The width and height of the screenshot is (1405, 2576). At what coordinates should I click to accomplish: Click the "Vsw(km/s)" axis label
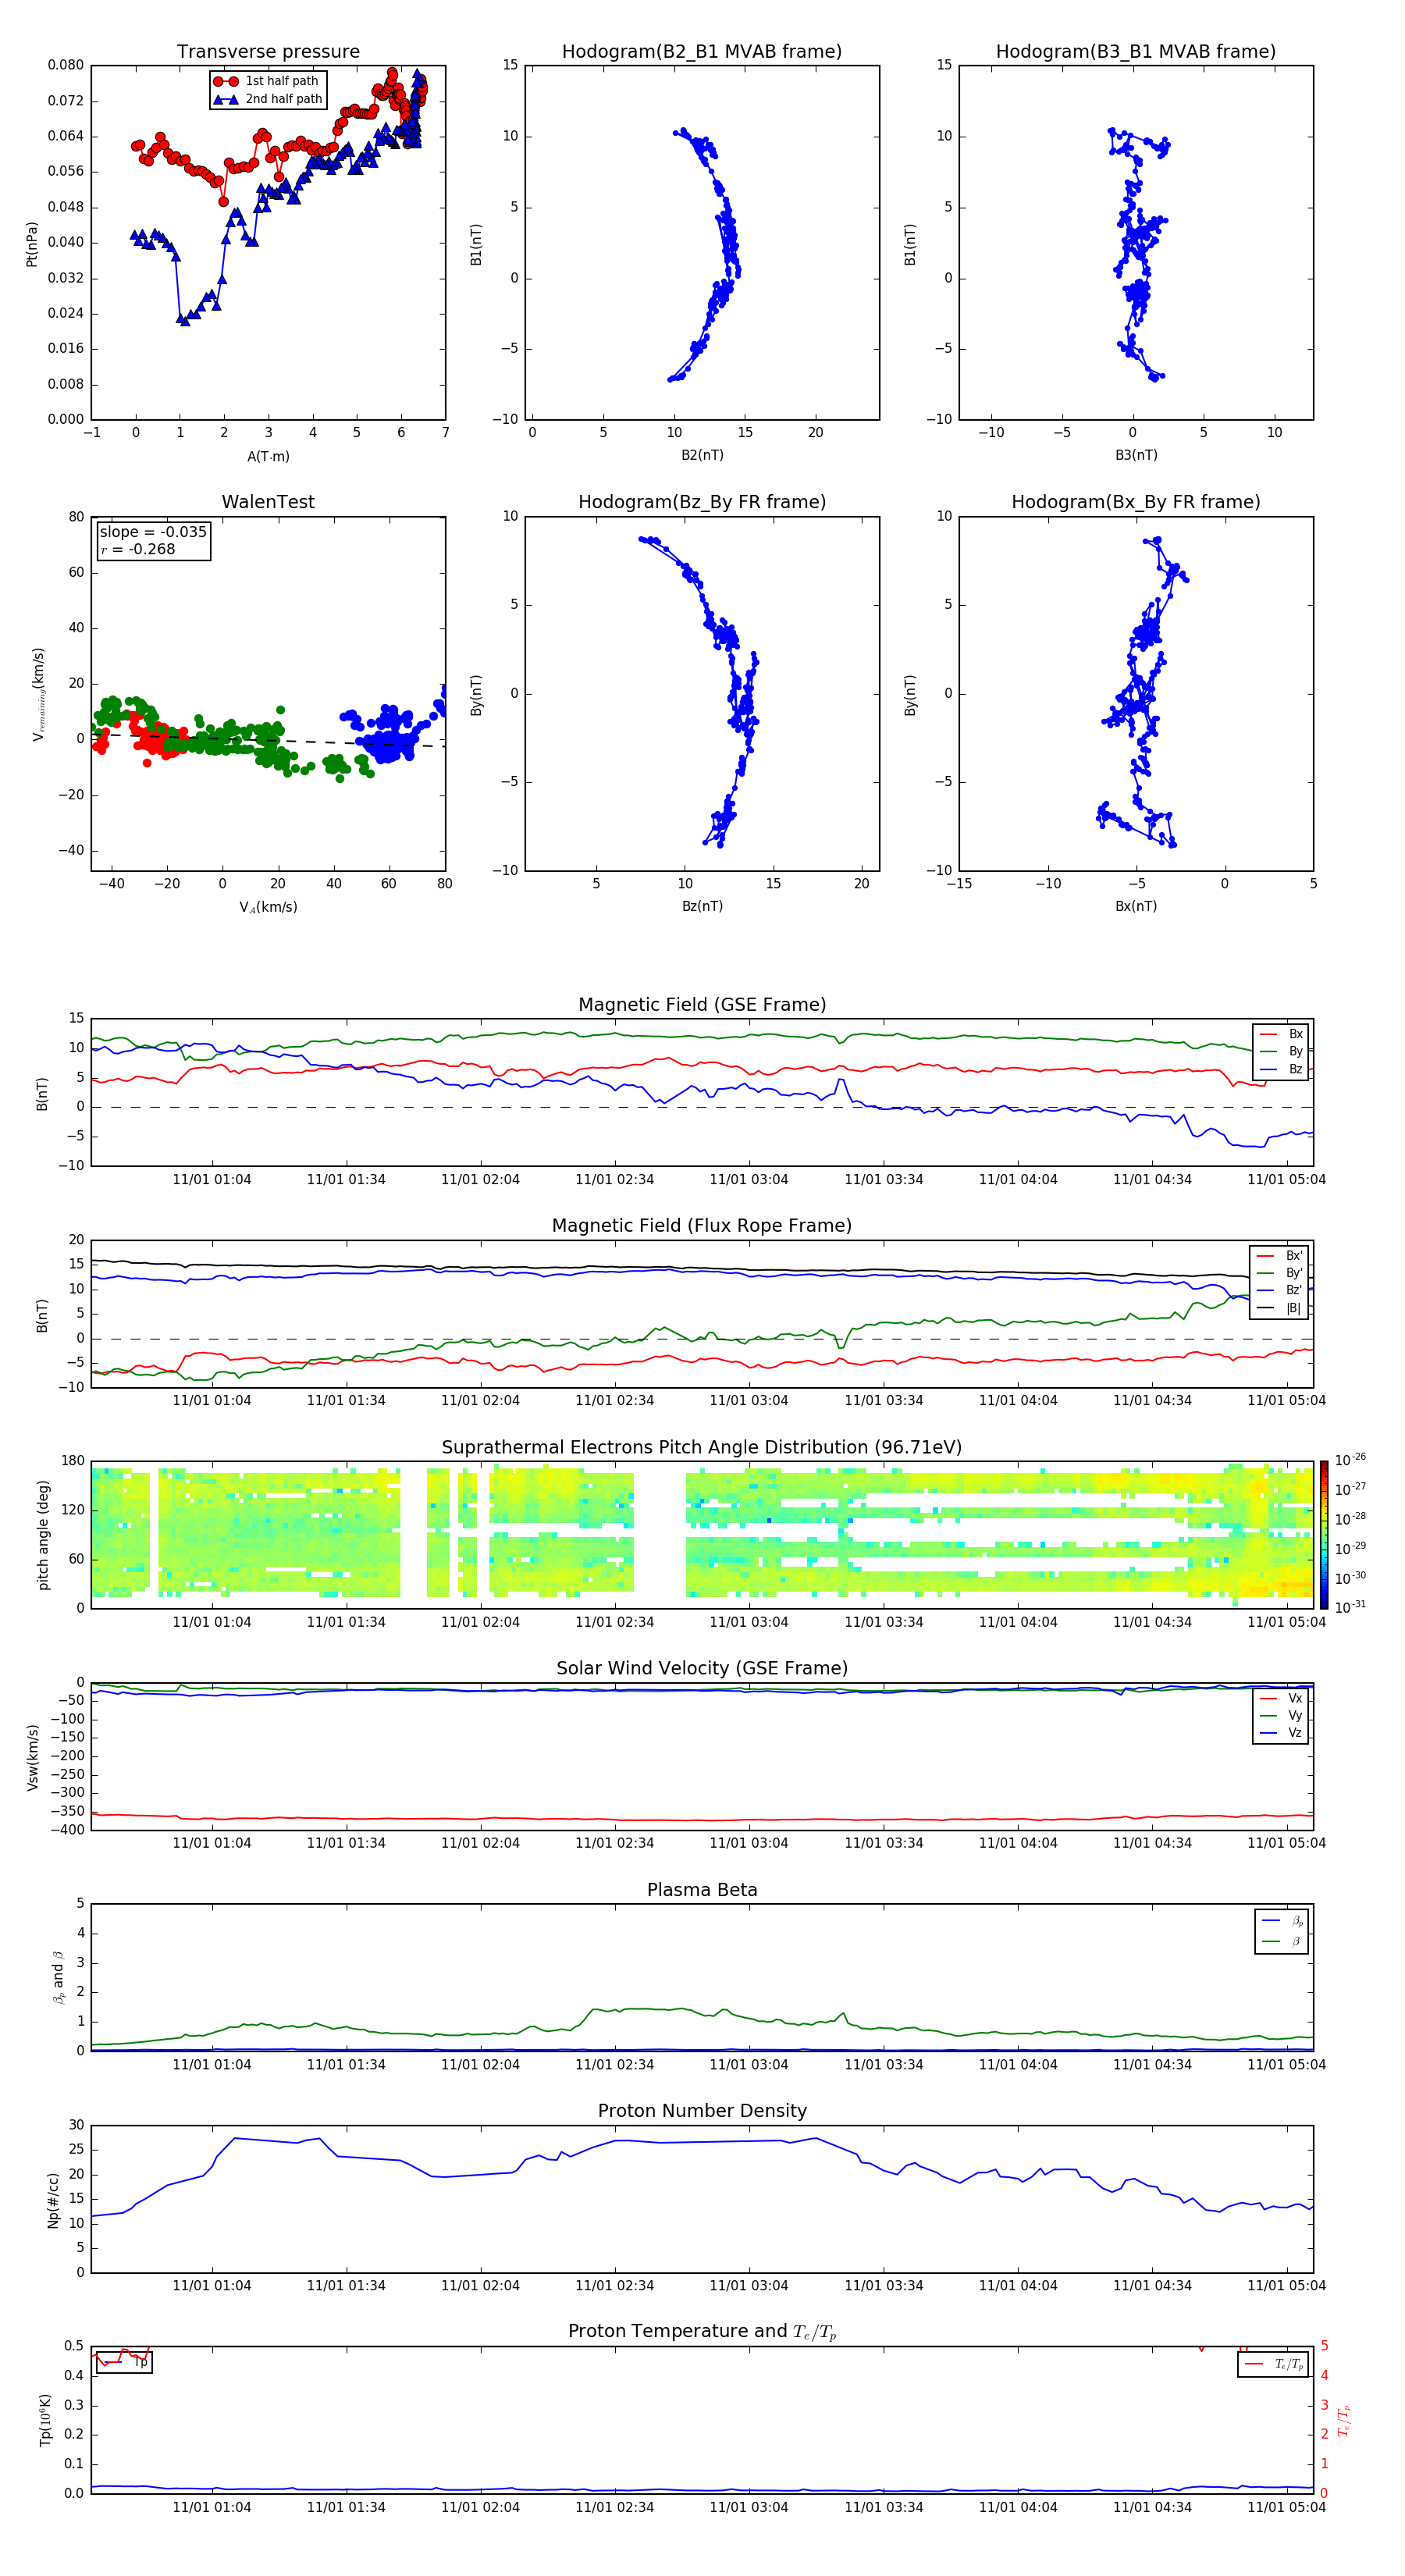[x=32, y=1757]
